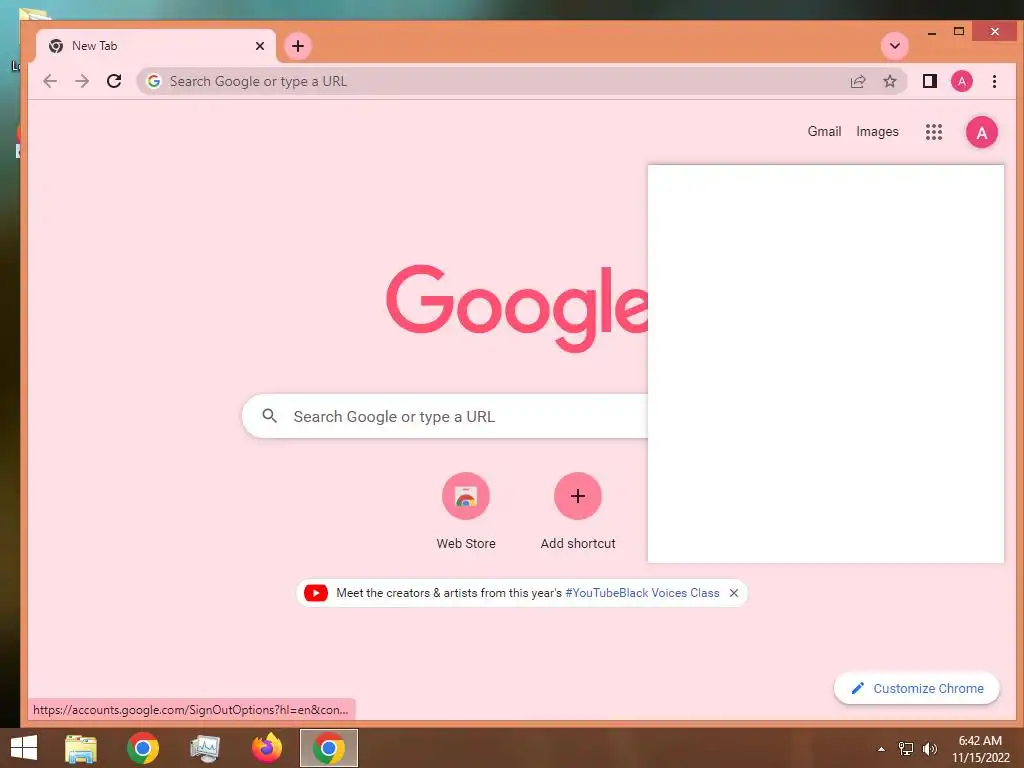Screen dimensions: 1024x768
Task: Click the taskbar clock showing 6:42 AM
Action: click(x=980, y=749)
